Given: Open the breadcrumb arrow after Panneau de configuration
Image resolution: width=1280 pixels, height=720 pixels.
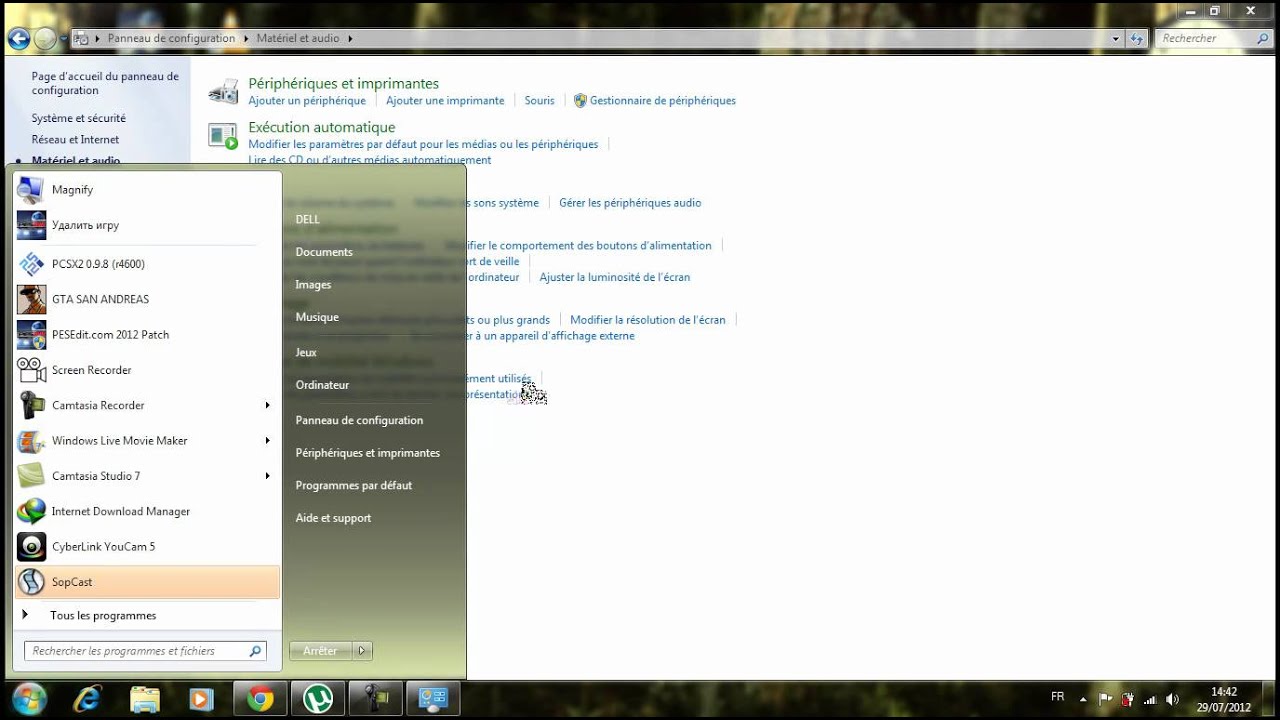Looking at the screenshot, I should point(246,39).
